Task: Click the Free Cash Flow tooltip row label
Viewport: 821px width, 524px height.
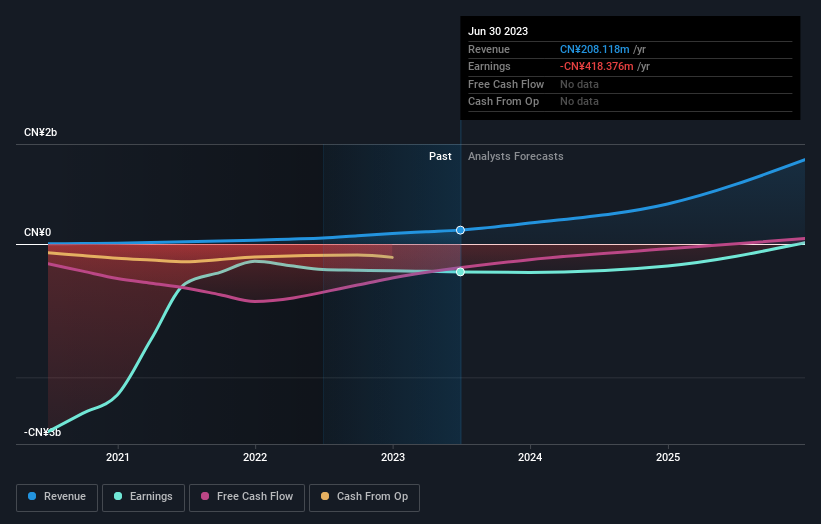Action: [506, 84]
